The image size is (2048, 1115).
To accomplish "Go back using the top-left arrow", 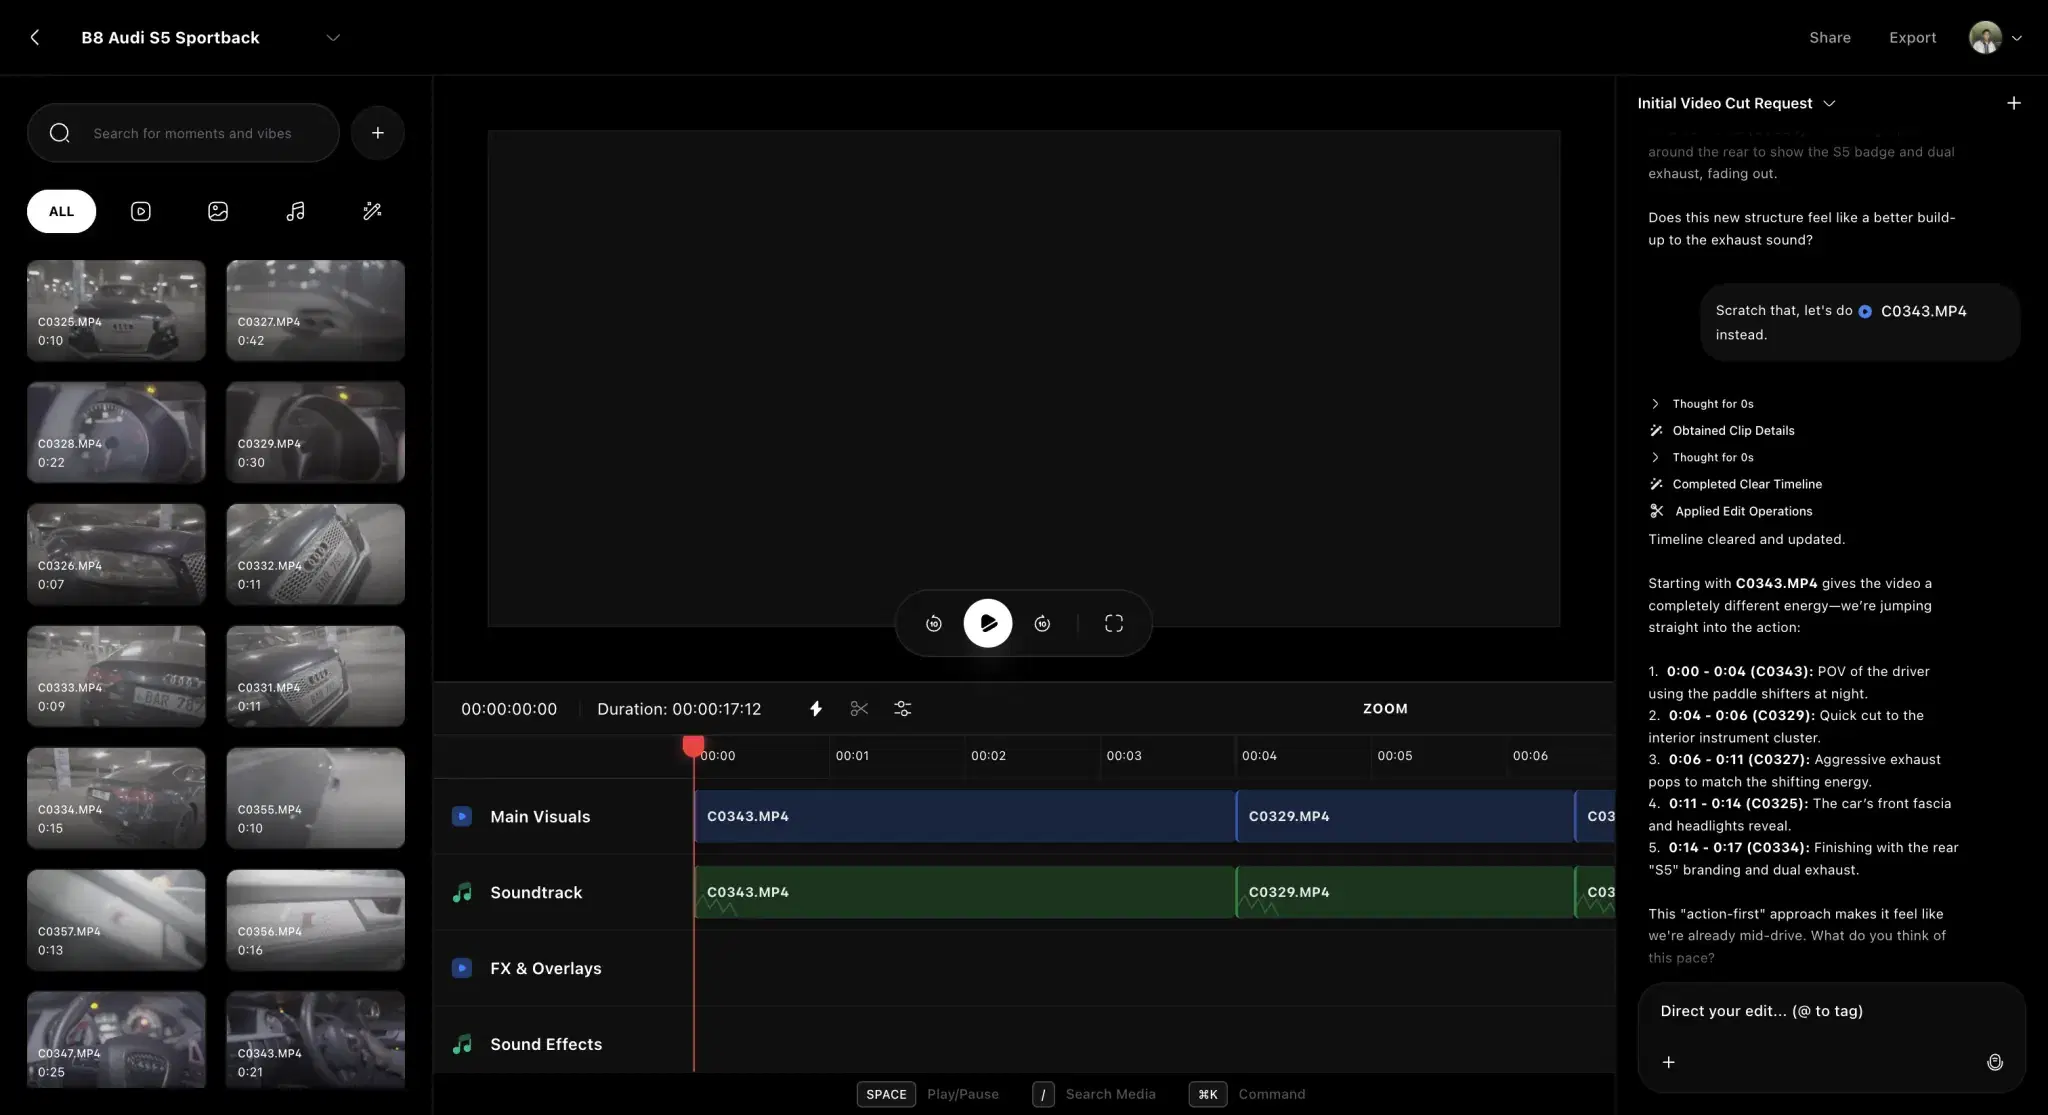I will pos(35,37).
